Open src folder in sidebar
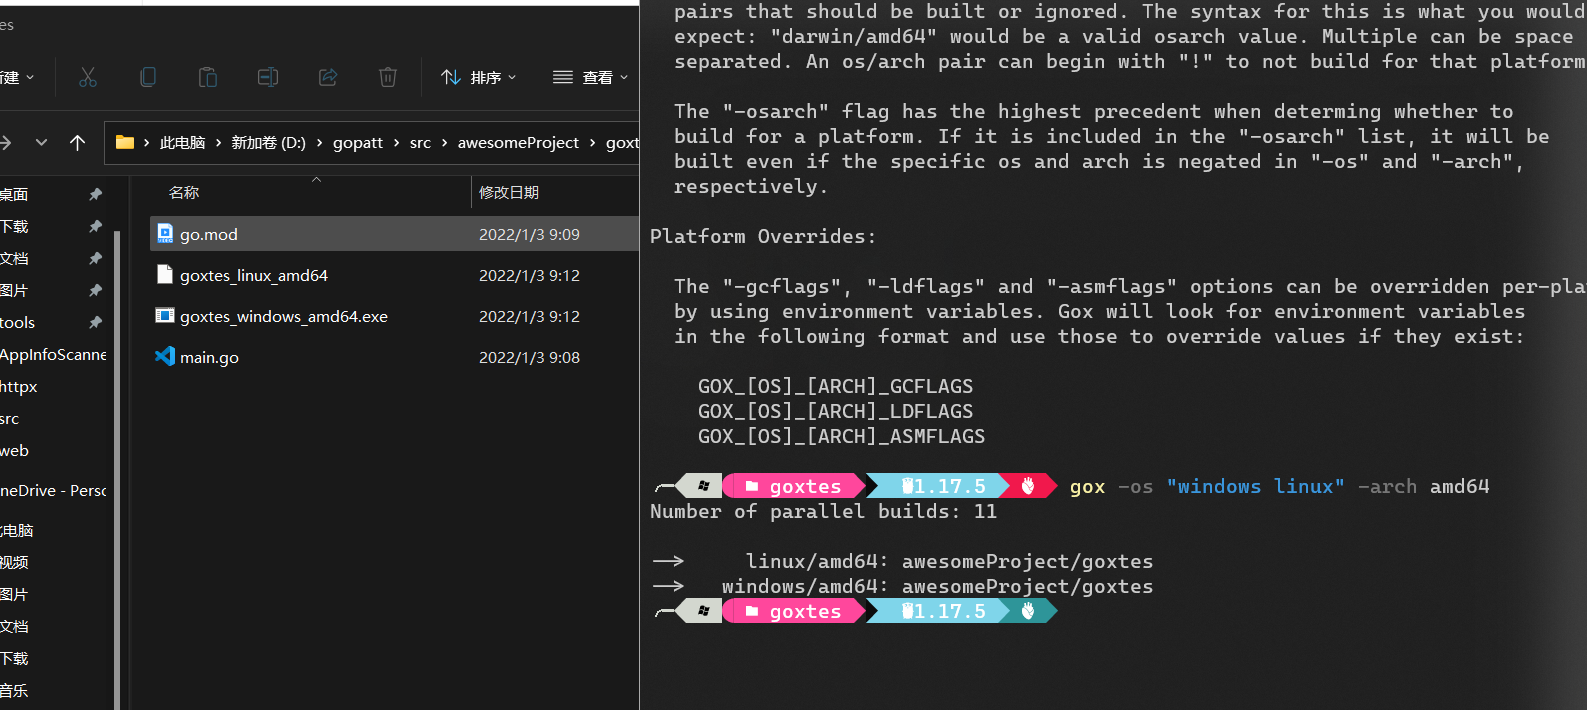Screen dimensions: 1587x710 (10, 418)
